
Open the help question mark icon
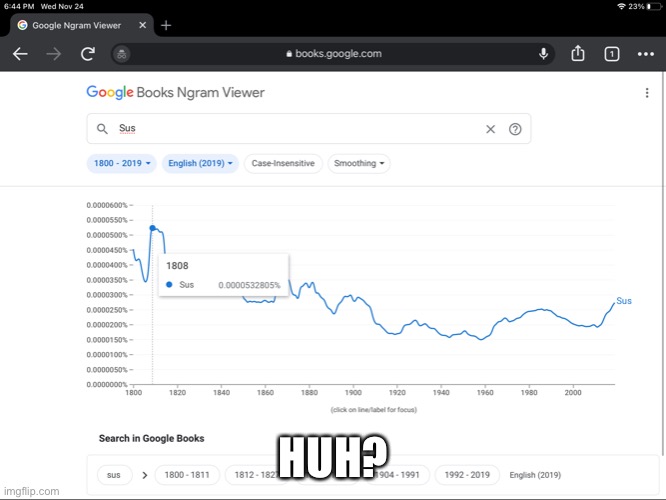click(515, 129)
